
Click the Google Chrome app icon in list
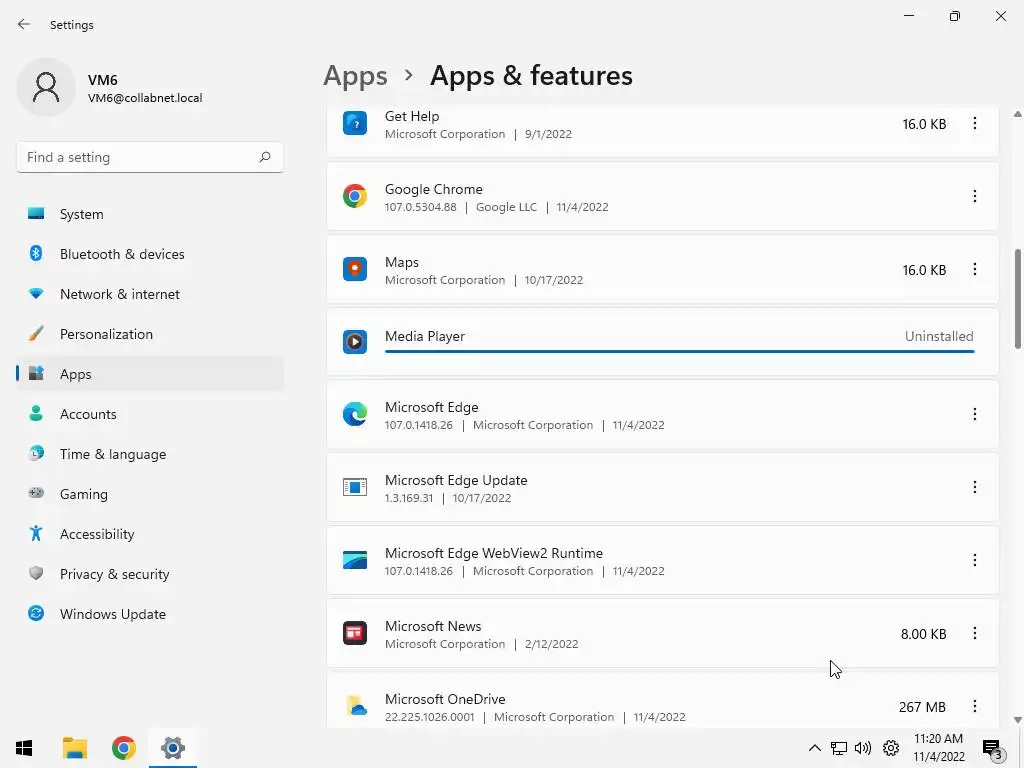[355, 196]
